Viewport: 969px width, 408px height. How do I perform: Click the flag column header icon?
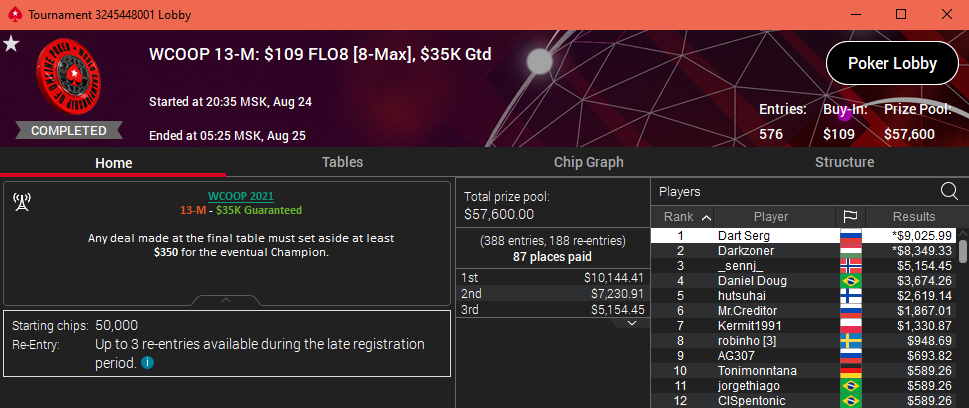[850, 216]
